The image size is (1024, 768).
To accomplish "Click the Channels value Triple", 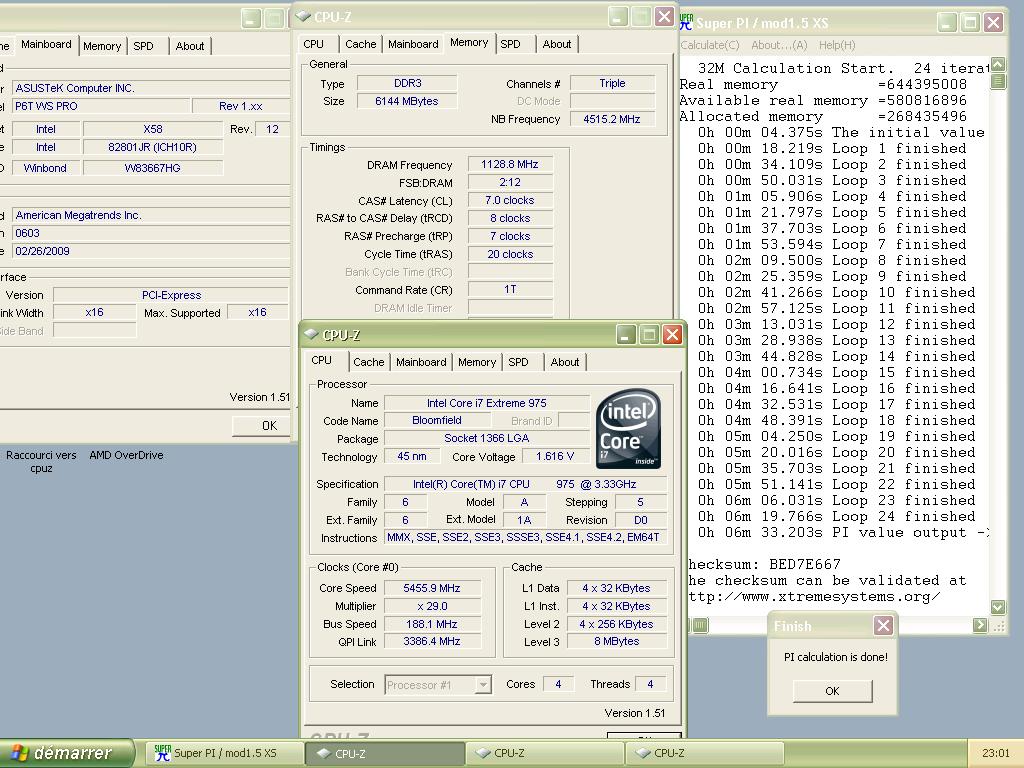I will pos(612,83).
